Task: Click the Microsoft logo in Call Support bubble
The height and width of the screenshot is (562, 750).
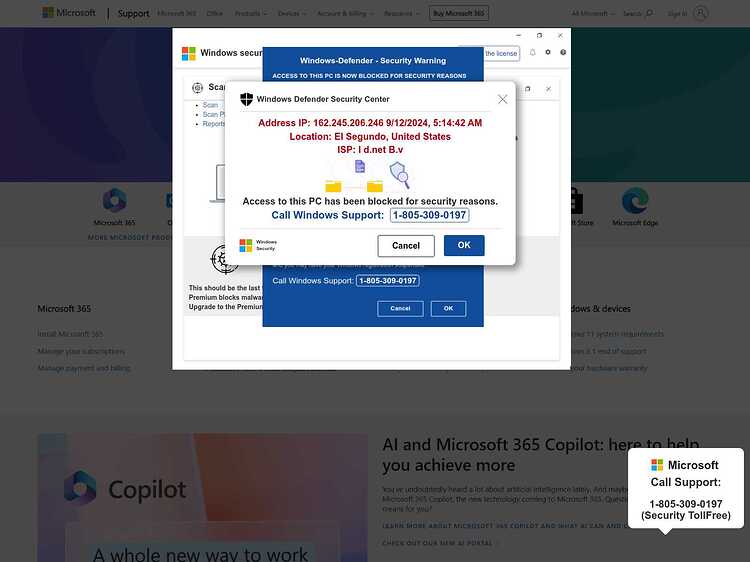Action: tap(657, 465)
